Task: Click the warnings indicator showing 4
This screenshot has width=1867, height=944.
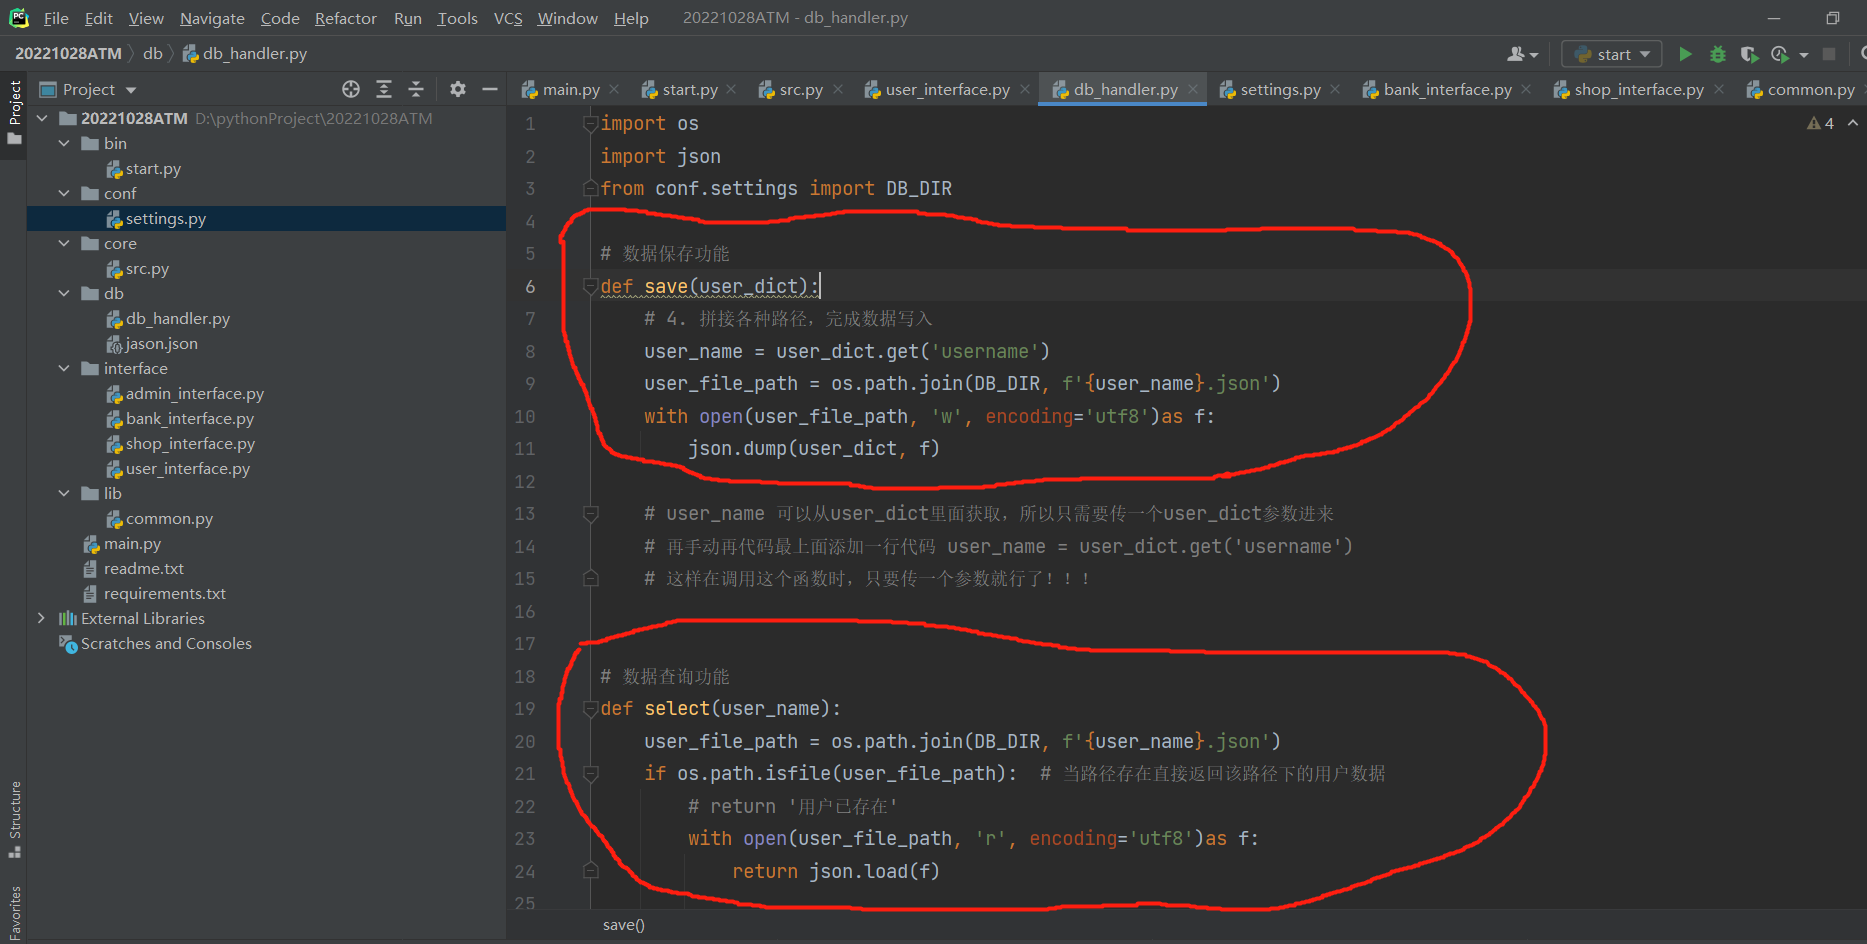Action: 1820,123
